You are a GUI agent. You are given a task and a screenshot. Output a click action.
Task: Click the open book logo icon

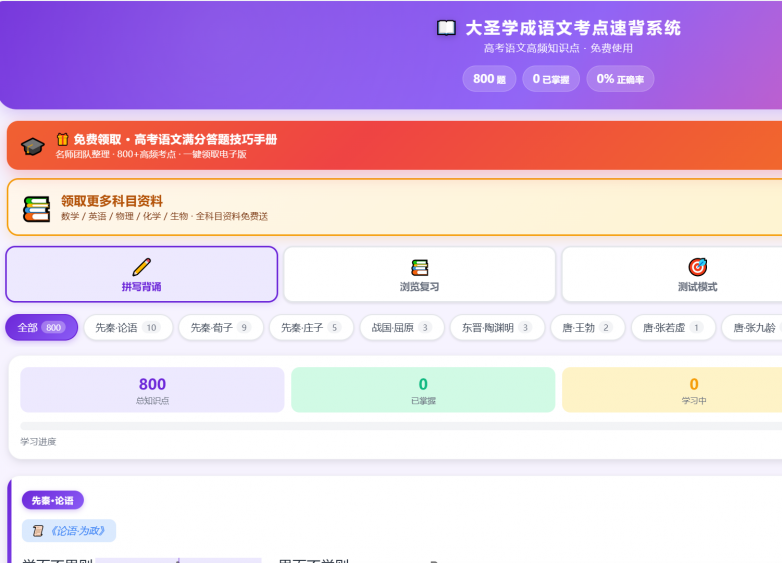coord(446,28)
